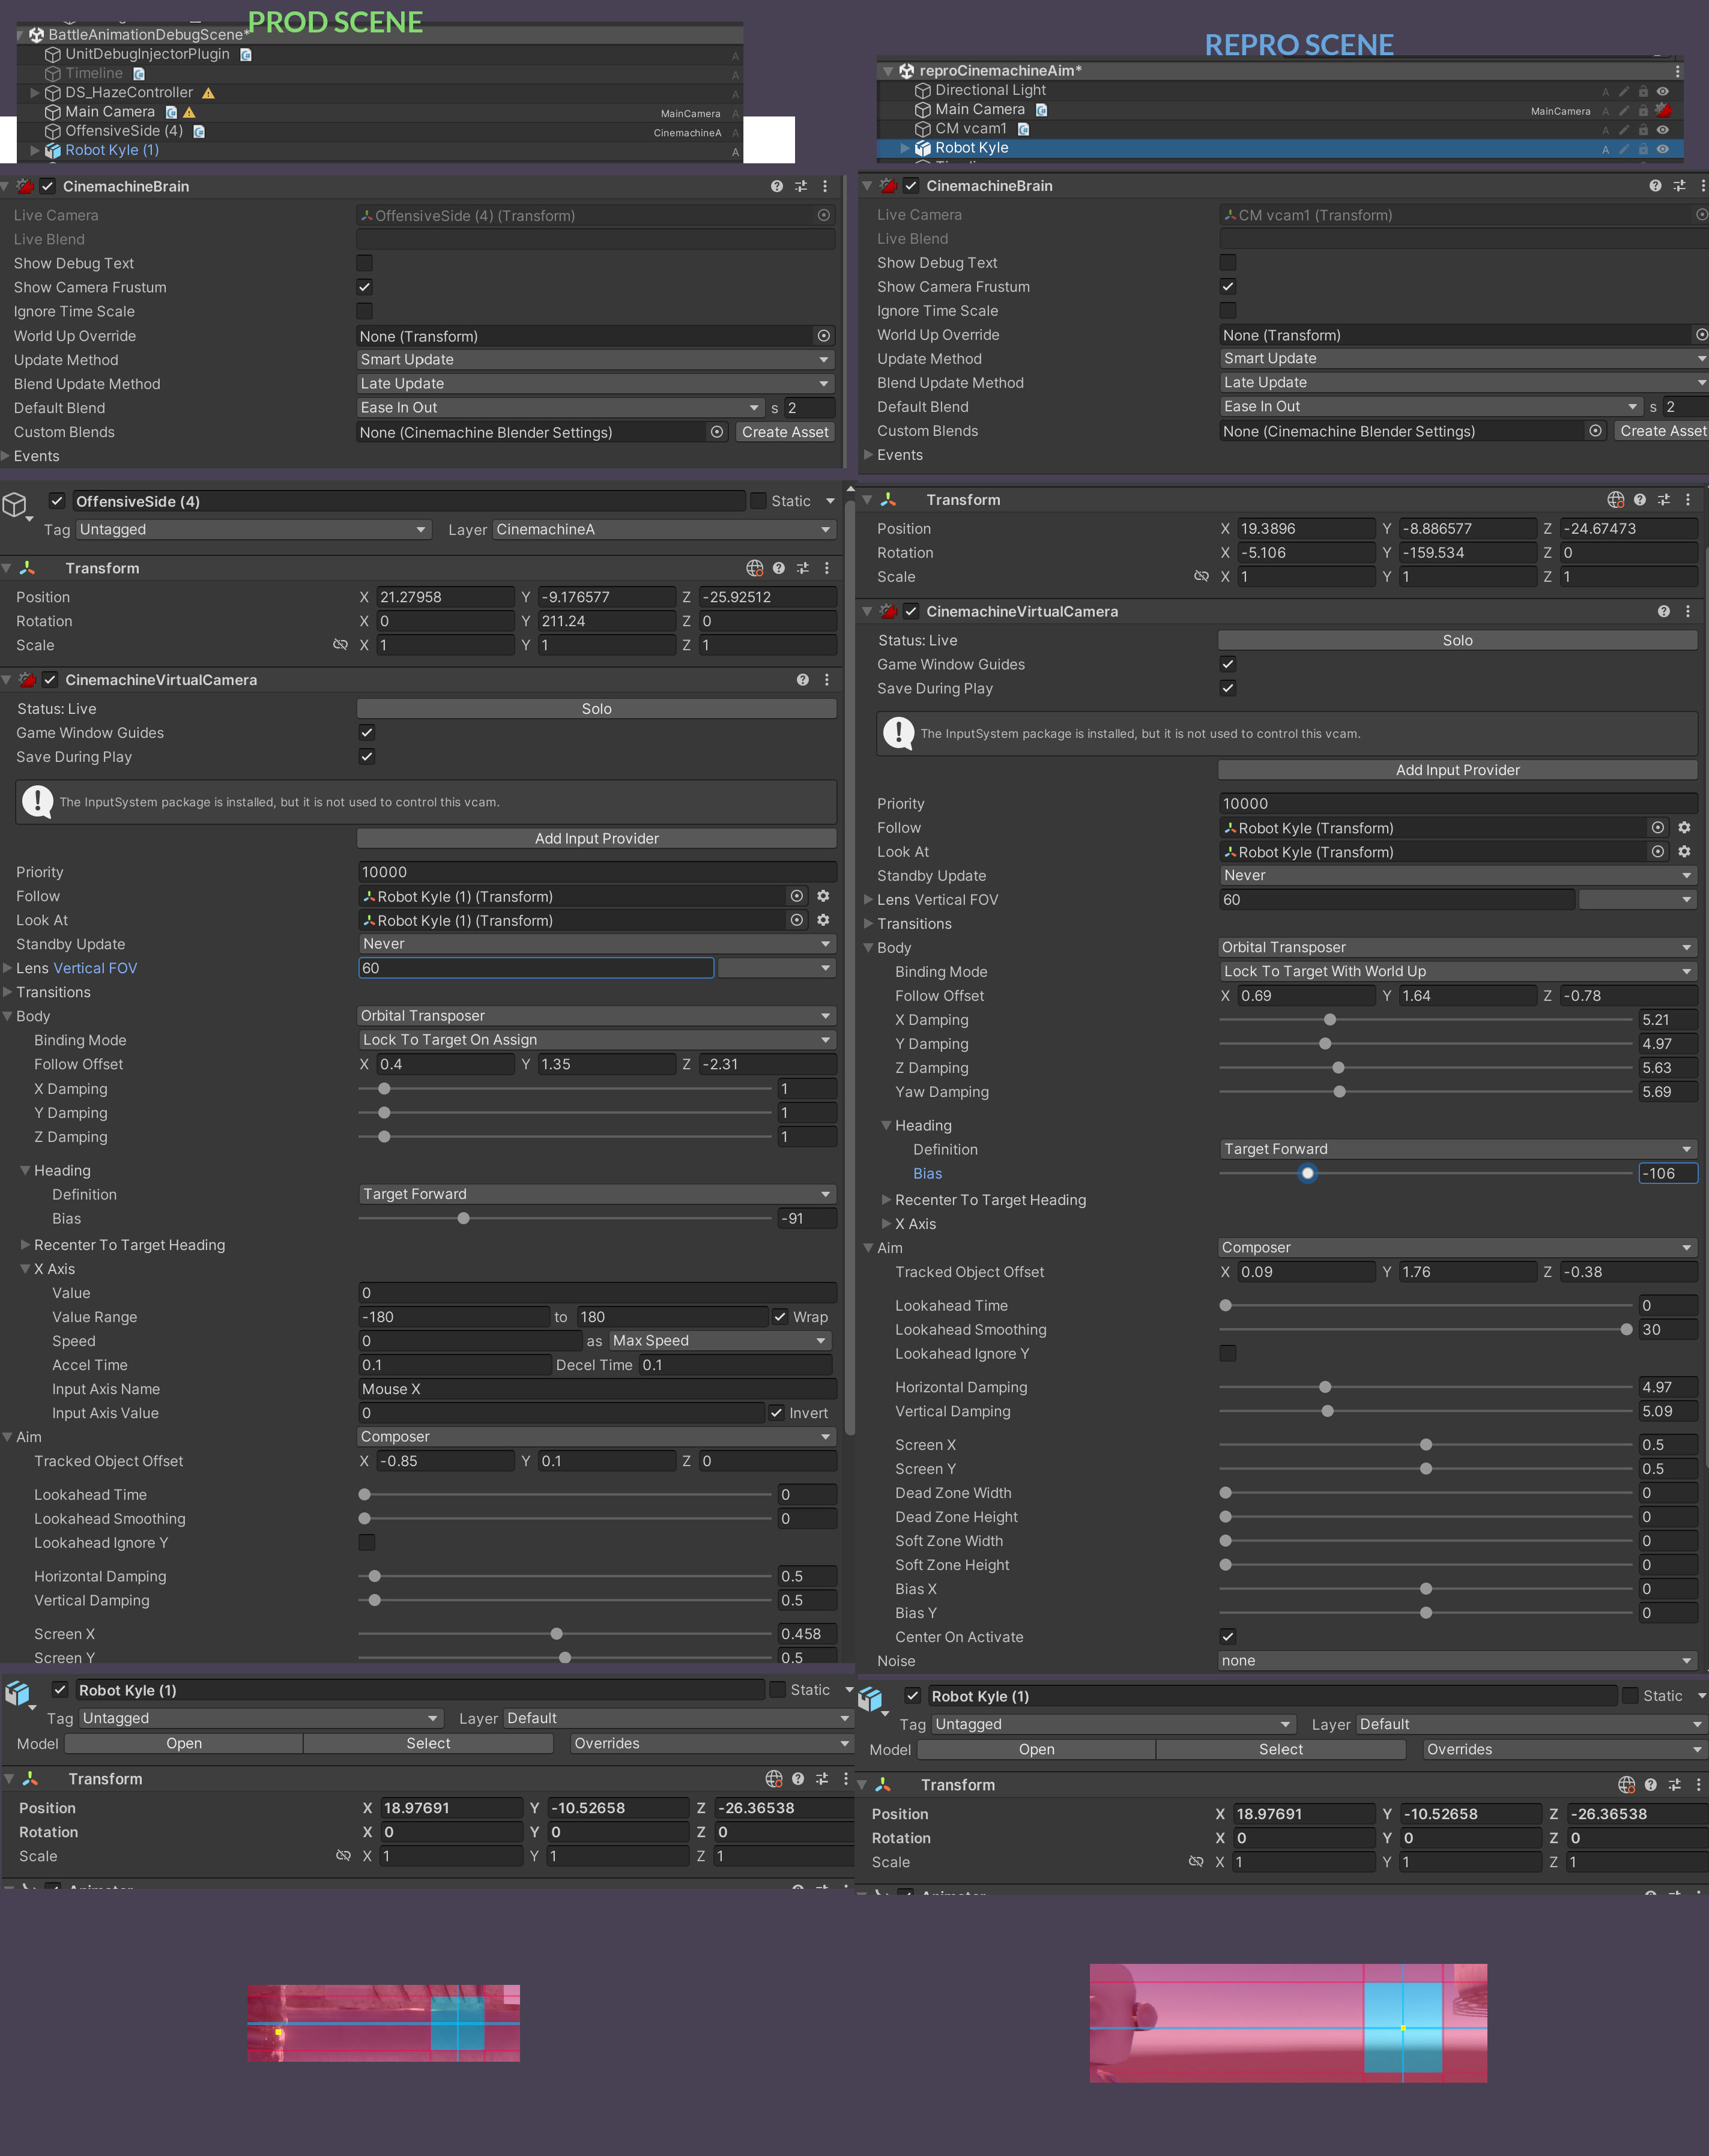Open help for prod CinemachineBrain component
The height and width of the screenshot is (2156, 1709).
[x=777, y=186]
